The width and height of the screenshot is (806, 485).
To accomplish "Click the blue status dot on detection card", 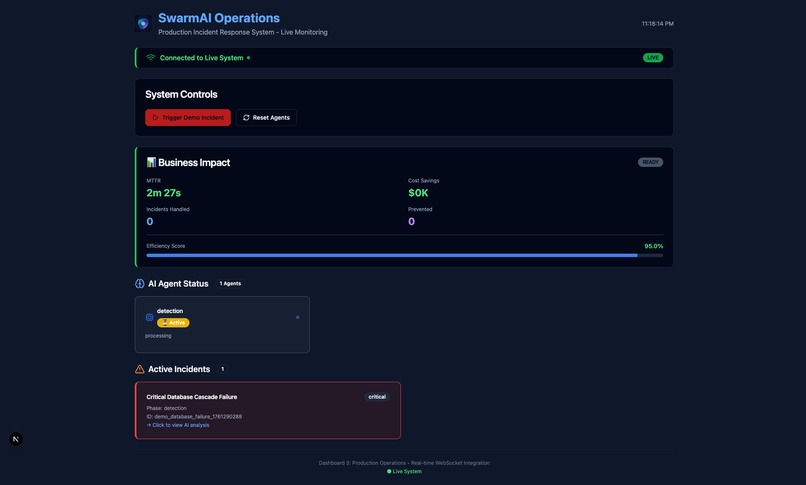I will (298, 318).
